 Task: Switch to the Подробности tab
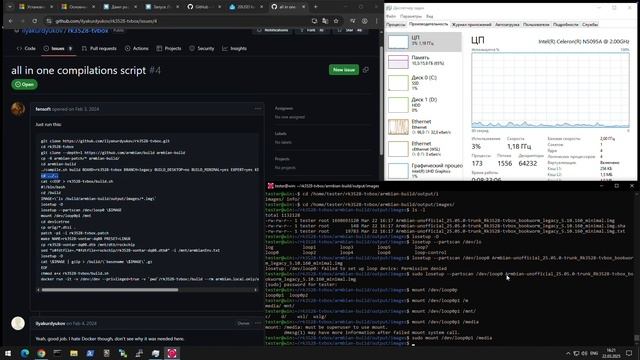click(565, 24)
